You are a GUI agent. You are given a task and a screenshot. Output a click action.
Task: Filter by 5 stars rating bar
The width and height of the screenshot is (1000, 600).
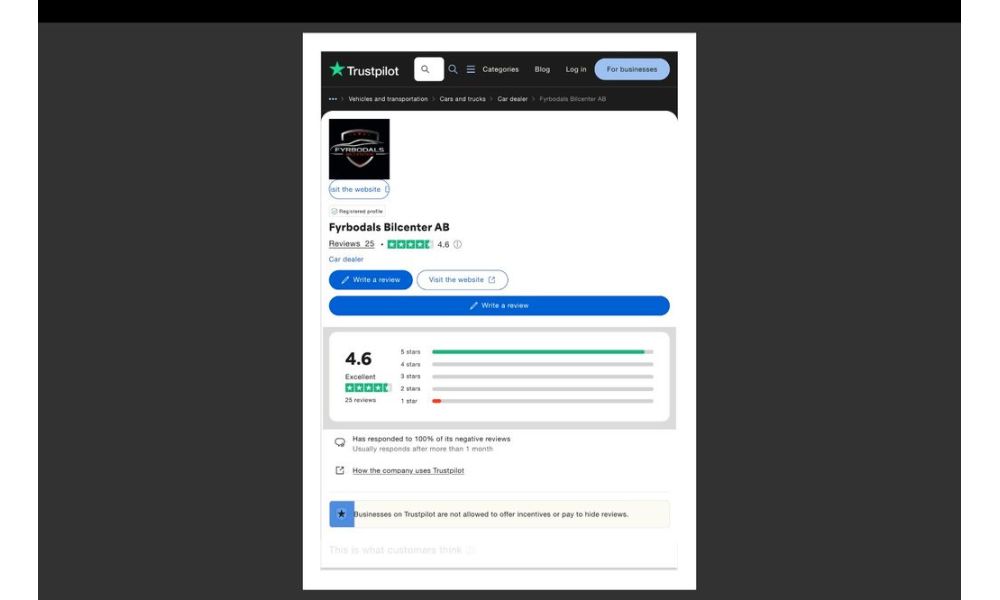pyautogui.click(x=542, y=352)
